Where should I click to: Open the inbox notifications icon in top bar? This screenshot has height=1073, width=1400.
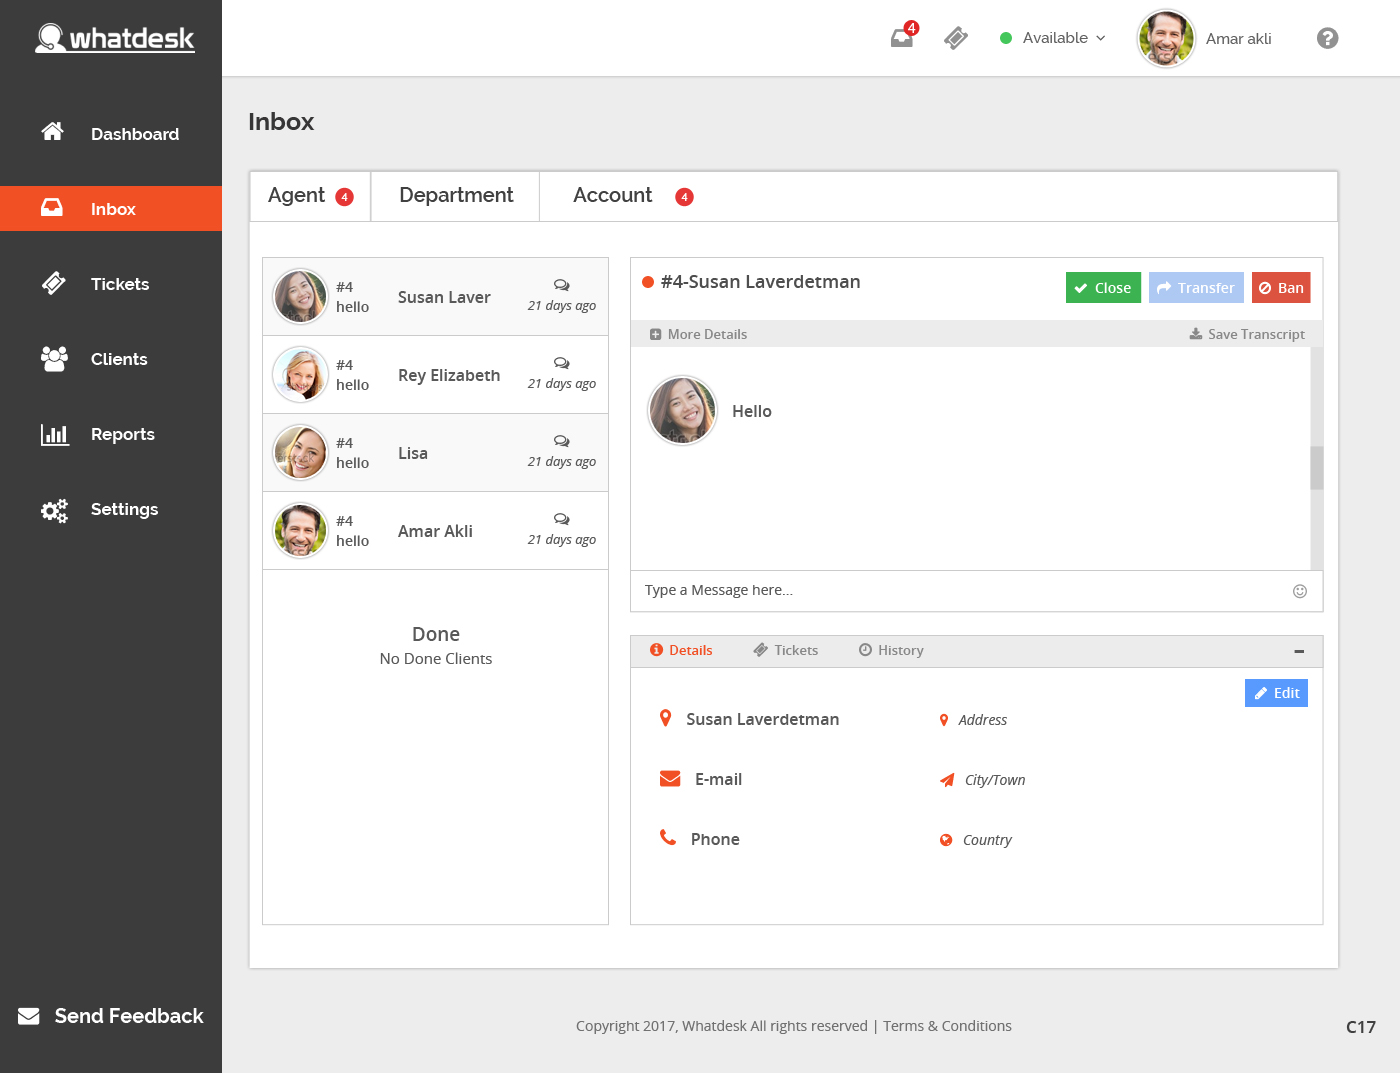[901, 37]
